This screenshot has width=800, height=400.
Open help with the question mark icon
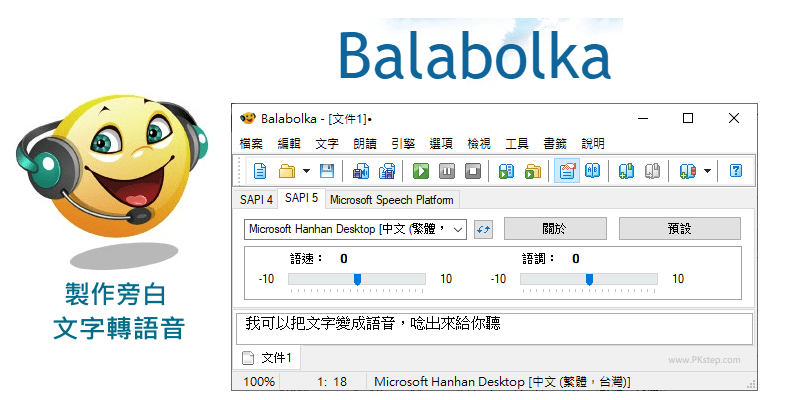pyautogui.click(x=735, y=170)
